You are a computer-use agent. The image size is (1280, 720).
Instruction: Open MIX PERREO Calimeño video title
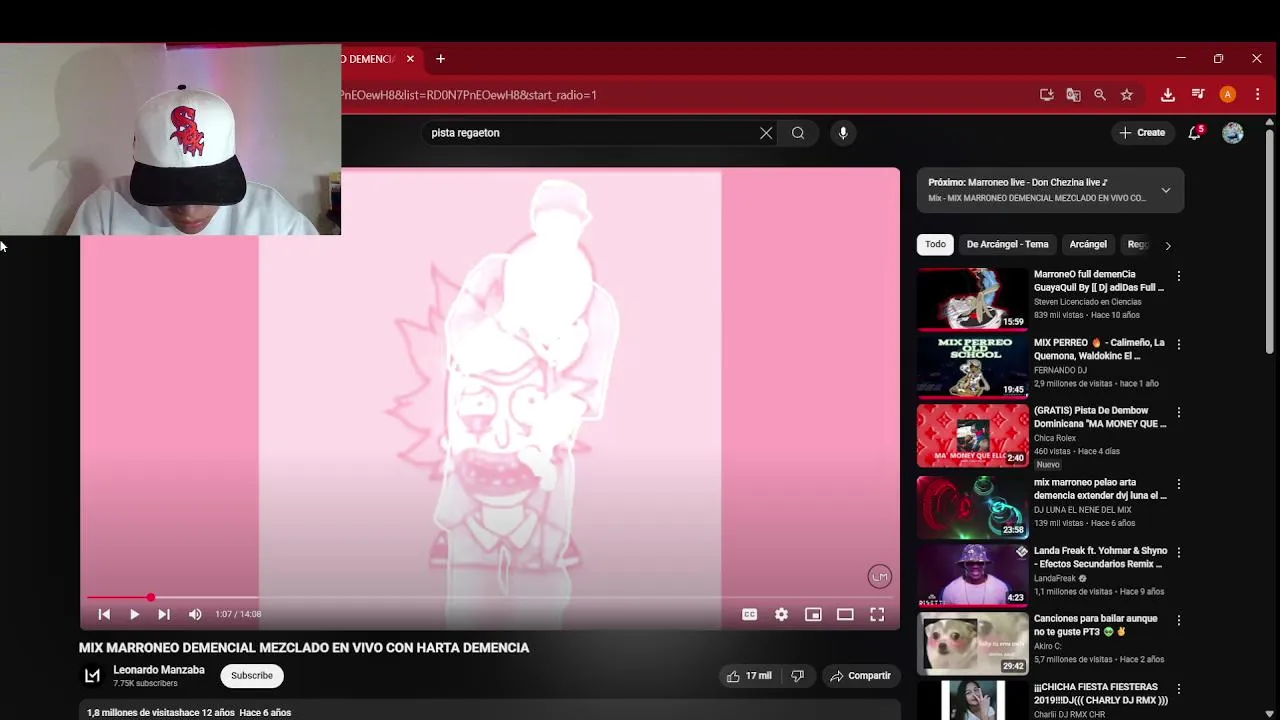tap(1099, 349)
